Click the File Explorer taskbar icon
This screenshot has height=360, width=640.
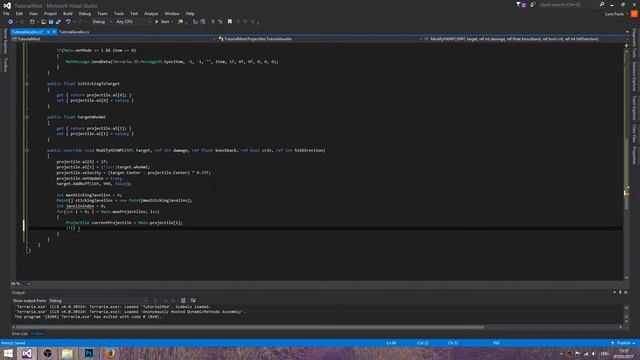tap(67, 353)
